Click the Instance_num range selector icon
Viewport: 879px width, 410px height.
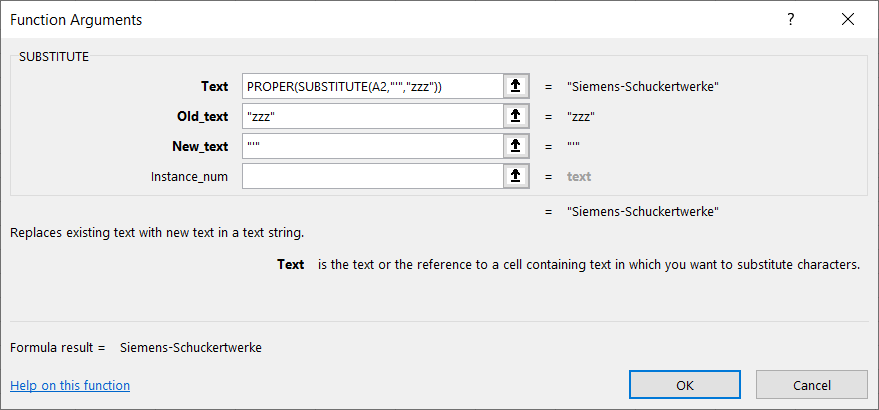point(515,177)
